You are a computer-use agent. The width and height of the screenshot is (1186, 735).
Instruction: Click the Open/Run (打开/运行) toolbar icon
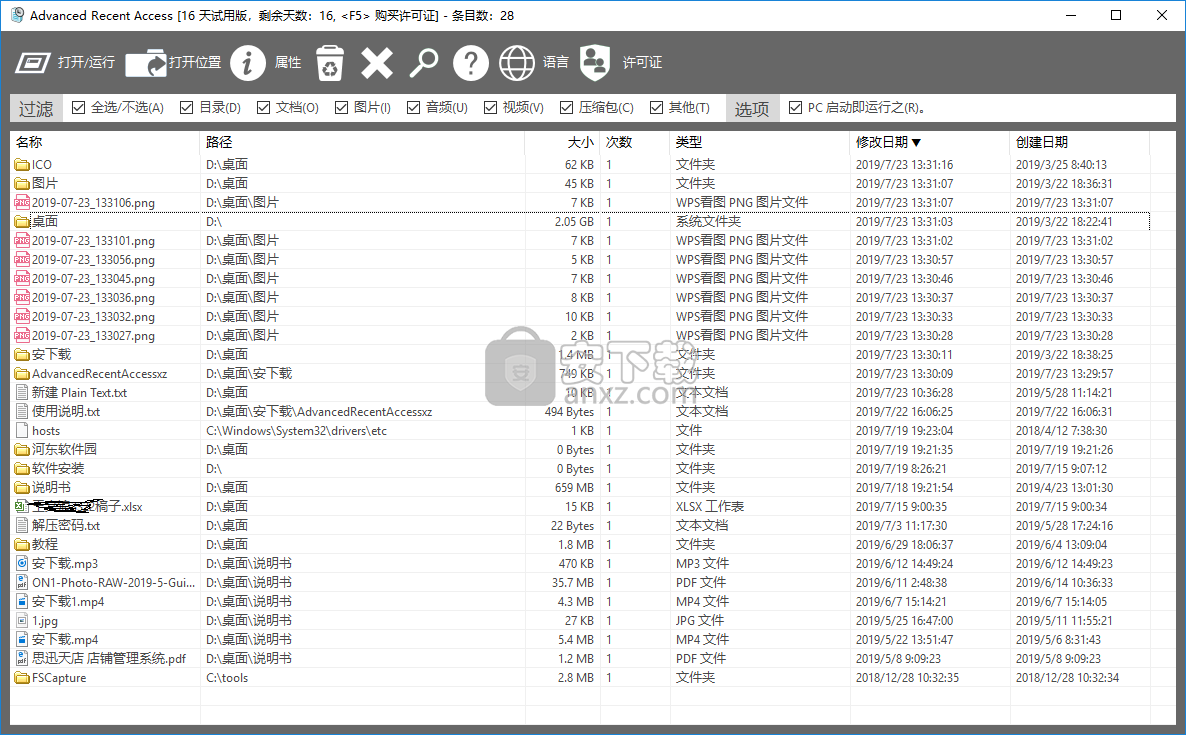point(33,62)
